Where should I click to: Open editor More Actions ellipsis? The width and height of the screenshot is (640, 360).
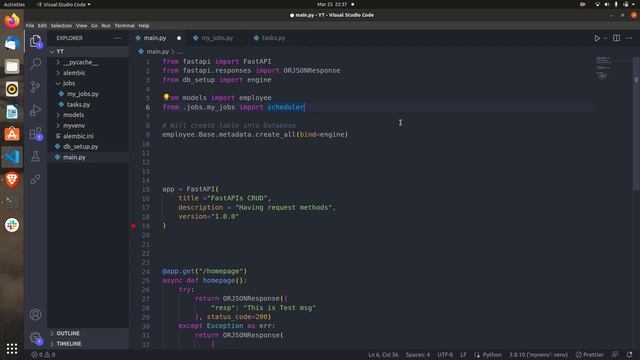(629, 38)
